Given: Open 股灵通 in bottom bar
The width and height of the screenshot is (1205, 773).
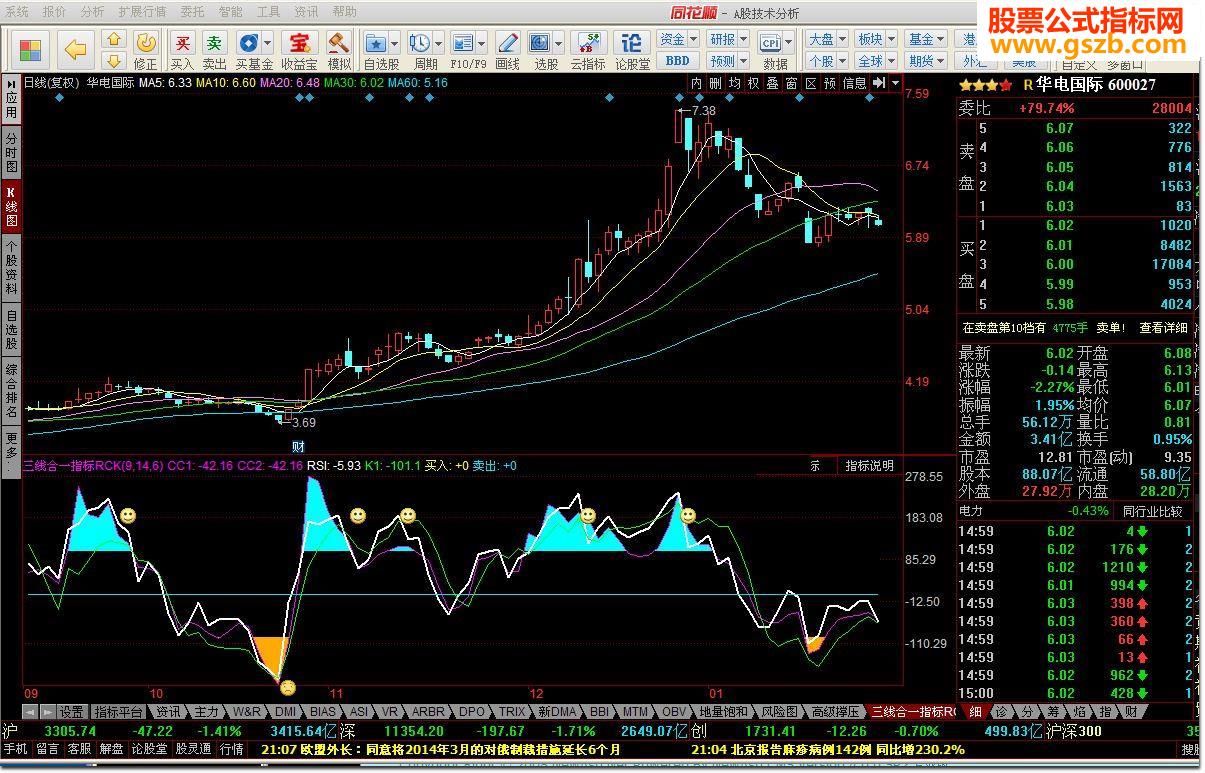Looking at the screenshot, I should pos(193,749).
